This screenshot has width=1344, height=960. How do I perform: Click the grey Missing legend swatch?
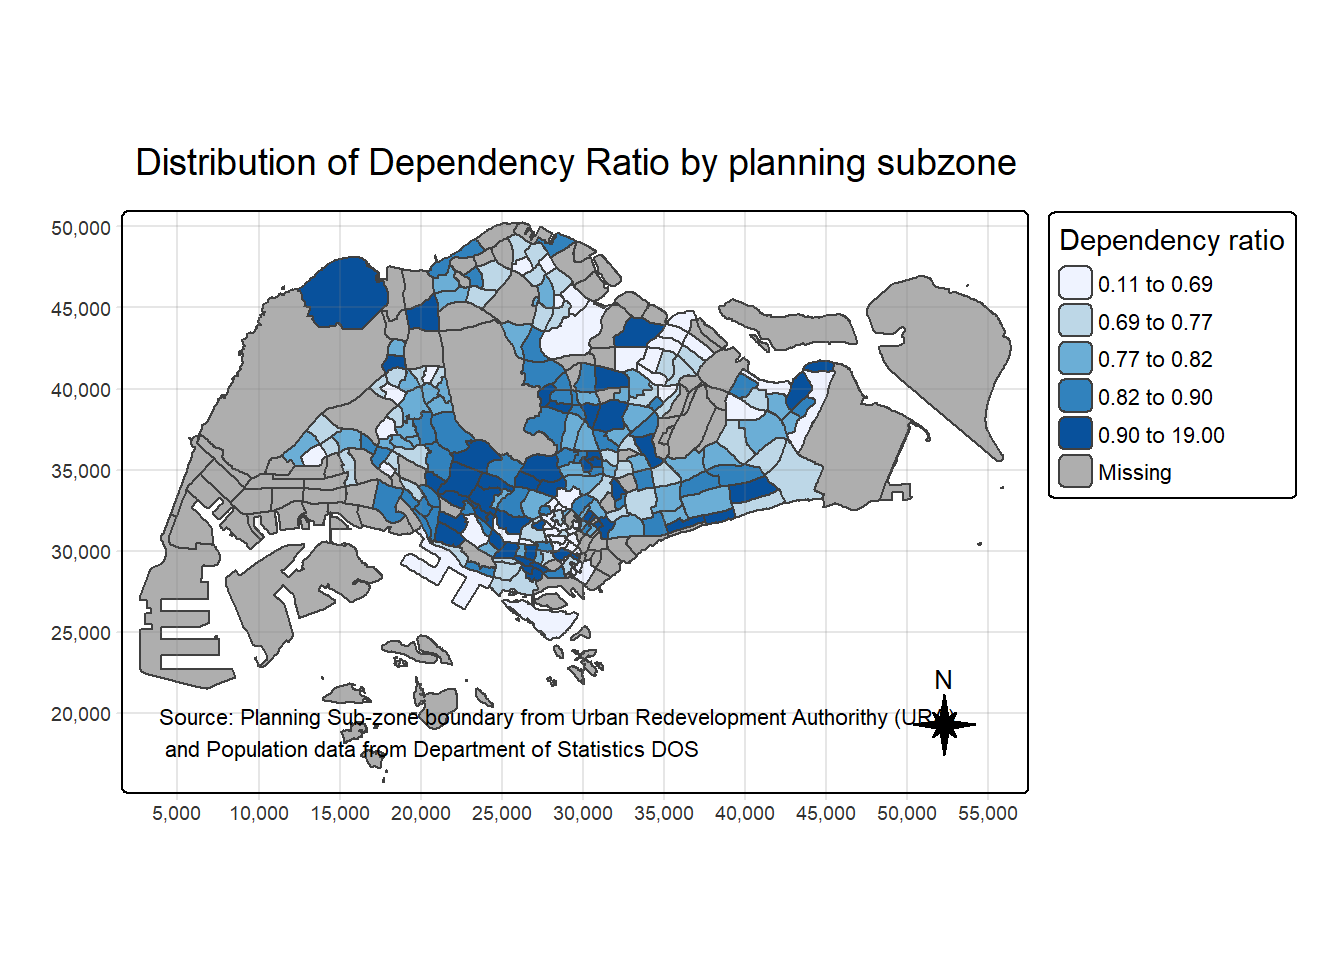[1075, 472]
